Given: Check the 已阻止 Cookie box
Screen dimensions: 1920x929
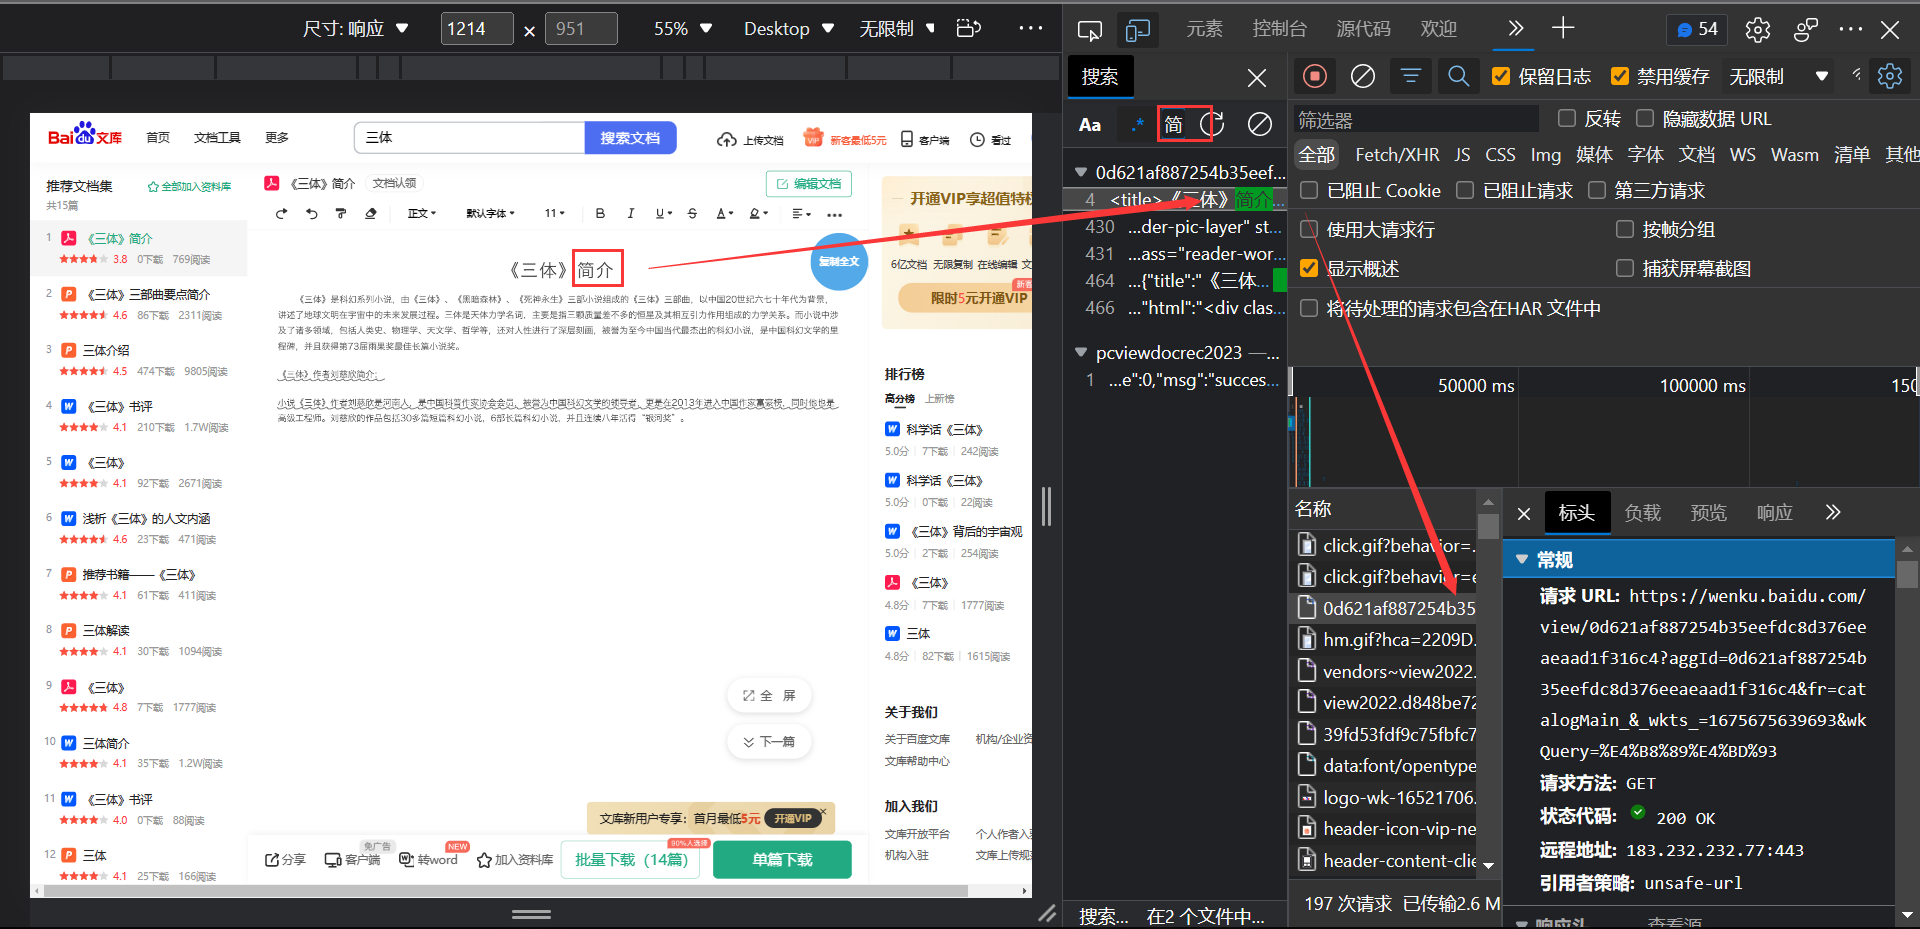Looking at the screenshot, I should point(1309,190).
